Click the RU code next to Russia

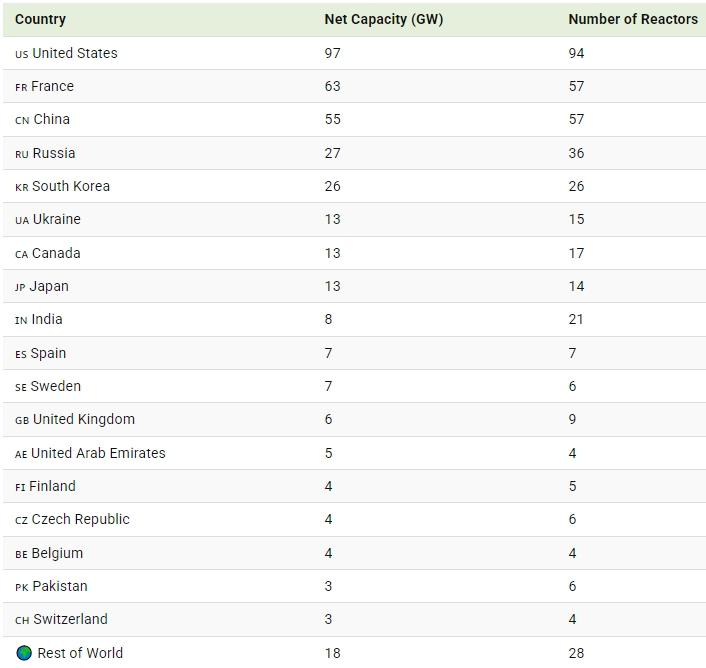point(22,154)
